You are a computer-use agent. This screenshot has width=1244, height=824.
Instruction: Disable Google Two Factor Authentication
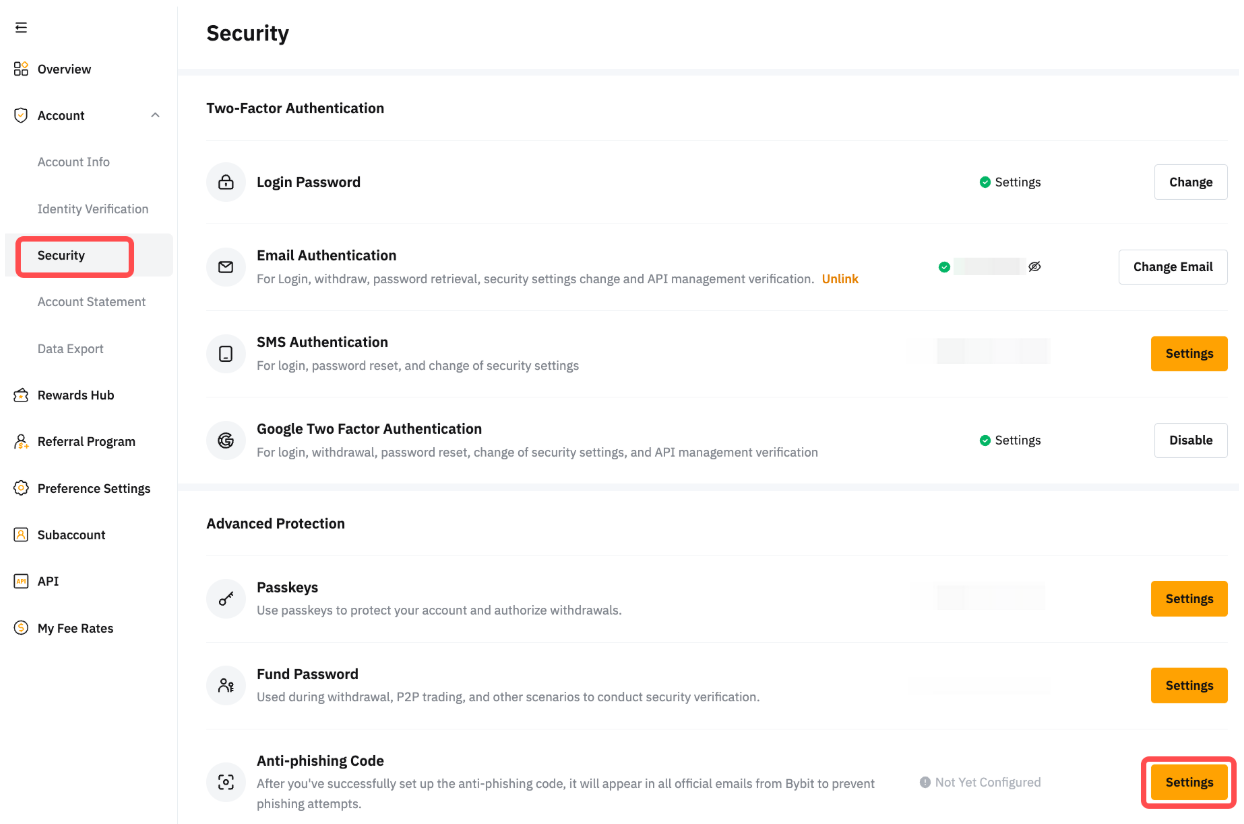coord(1190,440)
